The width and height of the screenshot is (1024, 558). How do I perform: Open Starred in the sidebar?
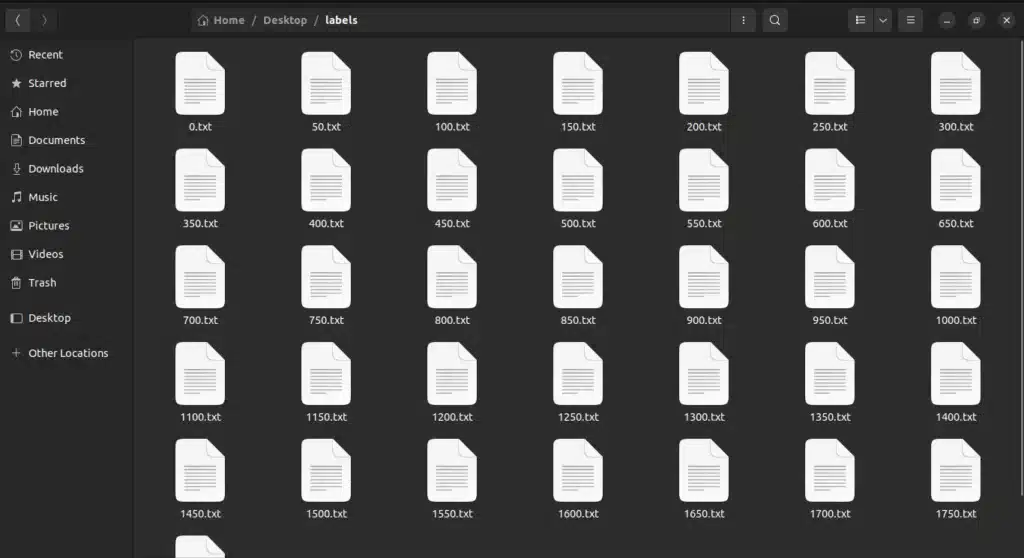tap(67, 83)
